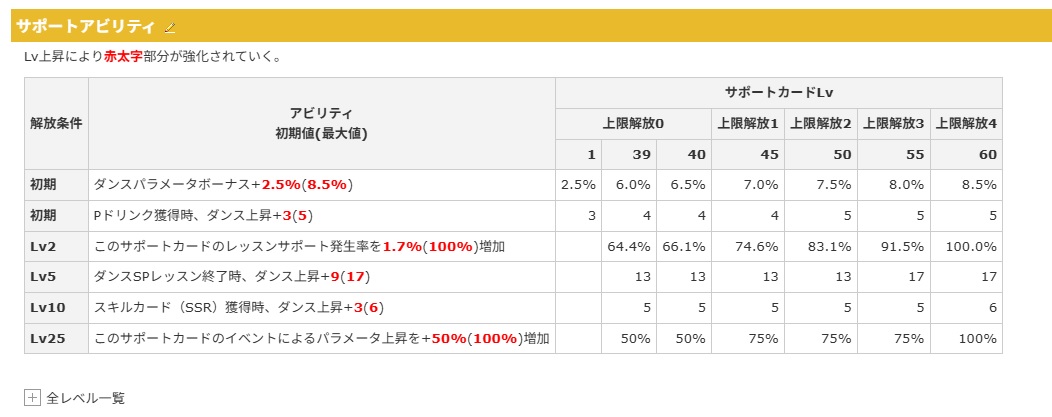Click the 100.0% cell under level 60
Screen dimensions: 1052x417
971,246
